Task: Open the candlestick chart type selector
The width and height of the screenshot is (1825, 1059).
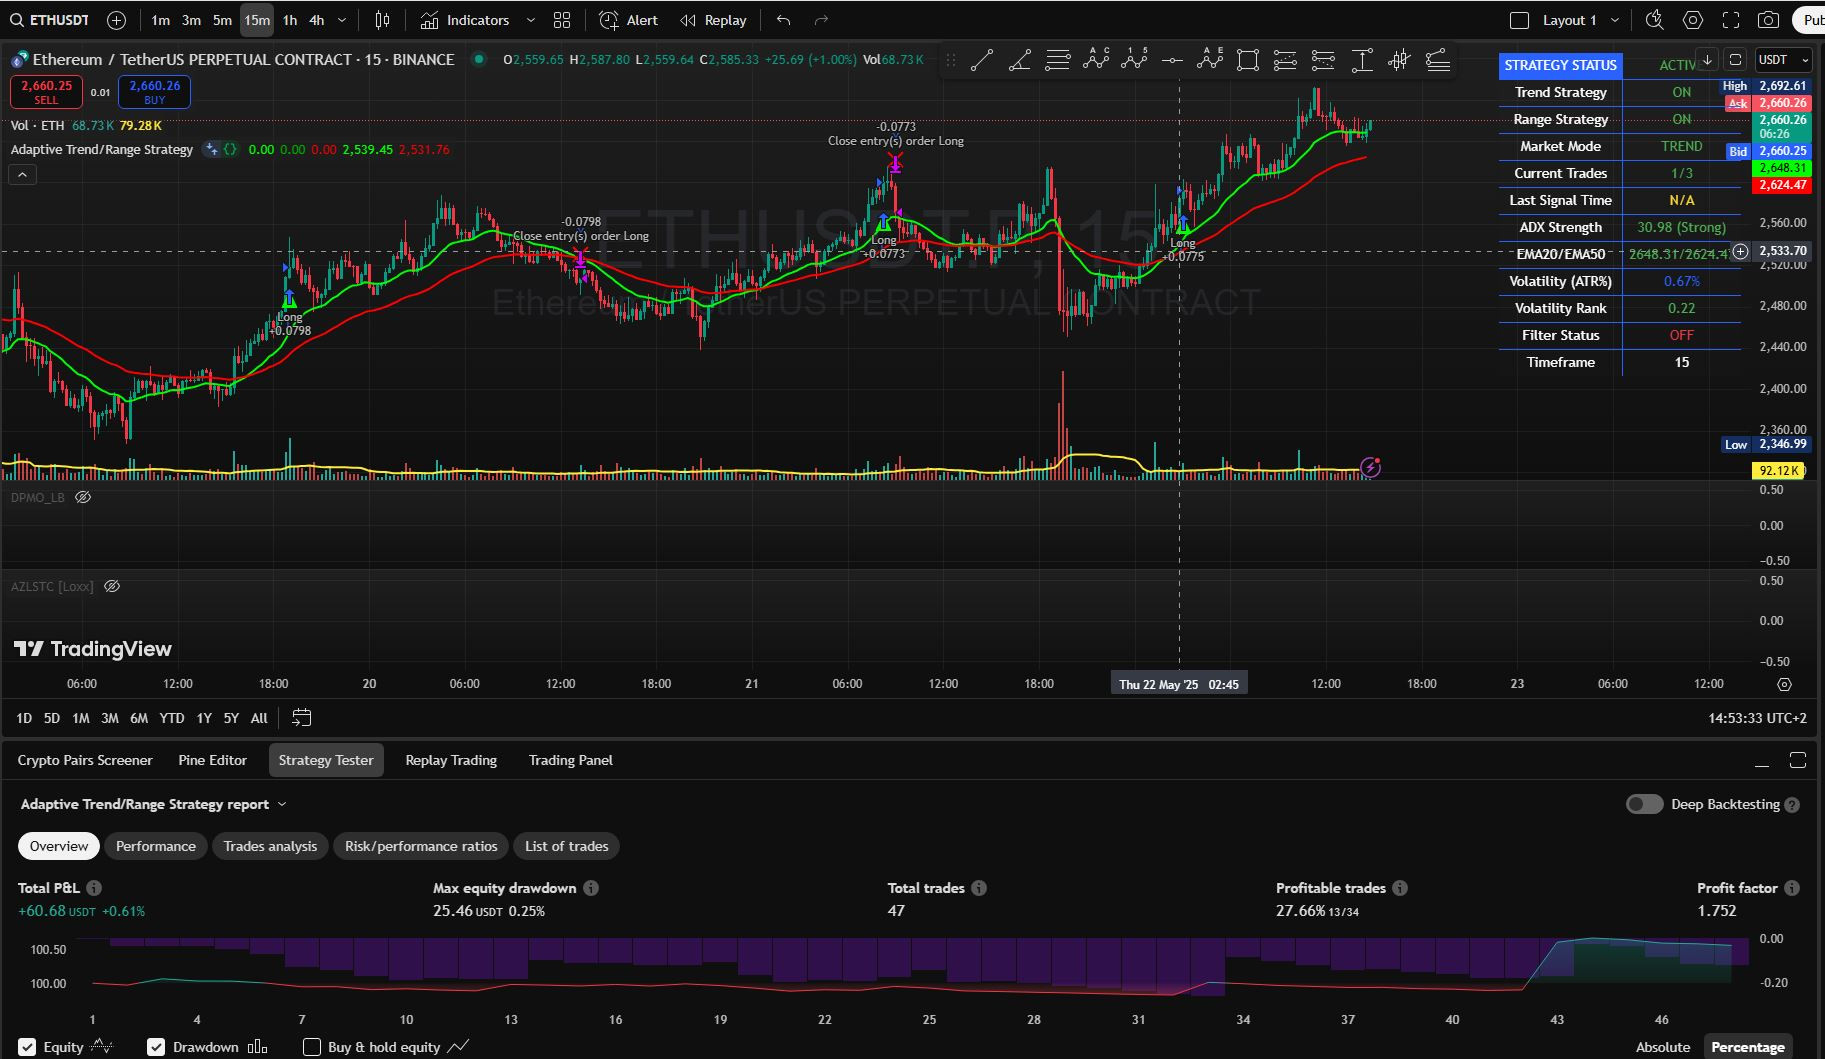Action: tap(382, 20)
